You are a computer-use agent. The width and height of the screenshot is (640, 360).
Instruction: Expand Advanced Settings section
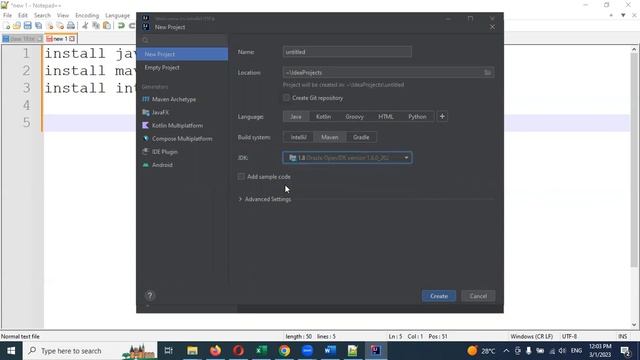(265, 199)
